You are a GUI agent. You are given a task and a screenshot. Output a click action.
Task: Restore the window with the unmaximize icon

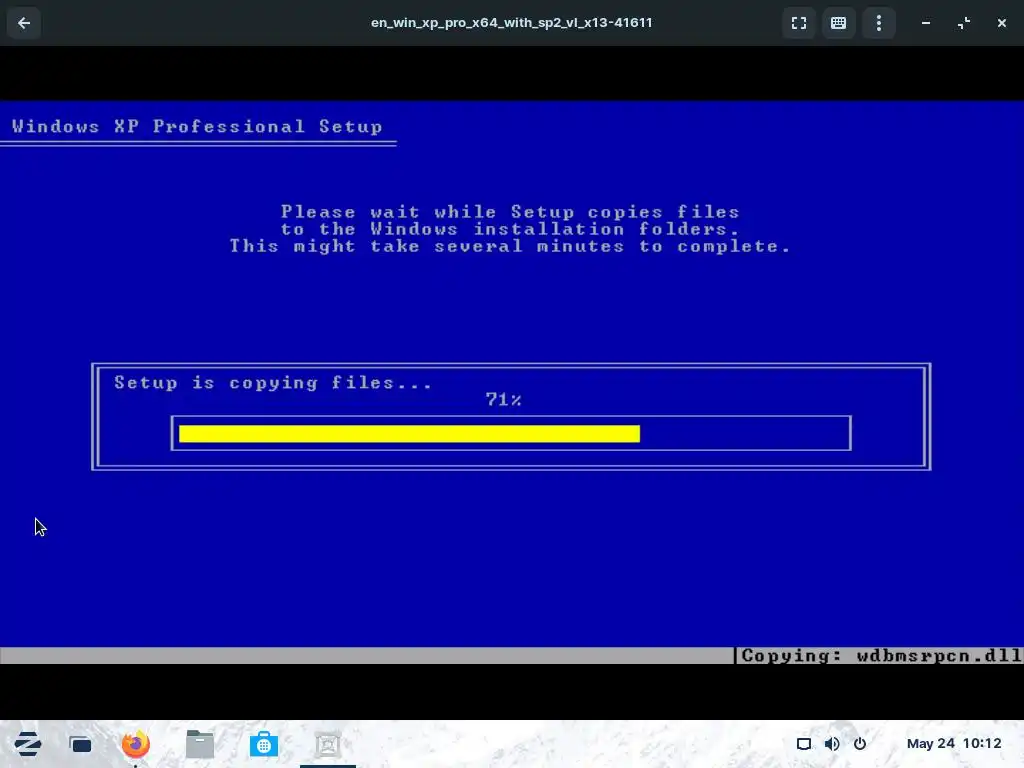(964, 23)
